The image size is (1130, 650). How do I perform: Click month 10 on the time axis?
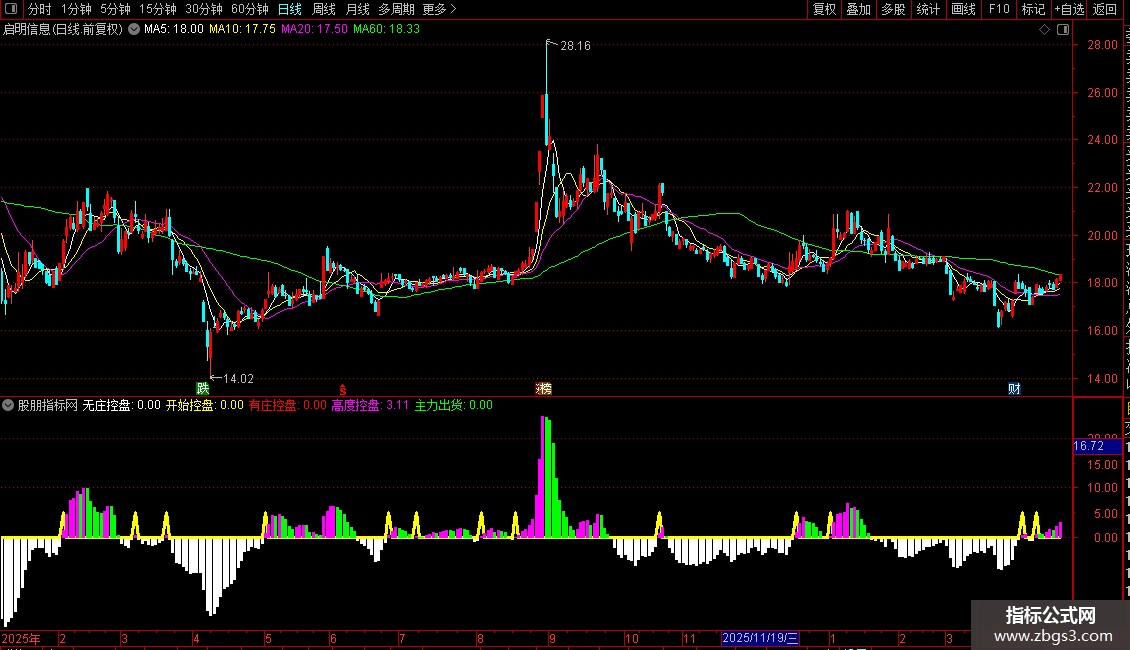(631, 638)
